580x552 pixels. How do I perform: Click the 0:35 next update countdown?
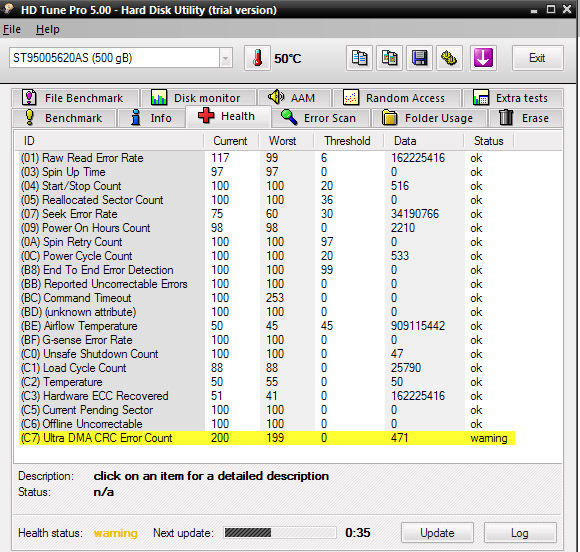point(358,533)
